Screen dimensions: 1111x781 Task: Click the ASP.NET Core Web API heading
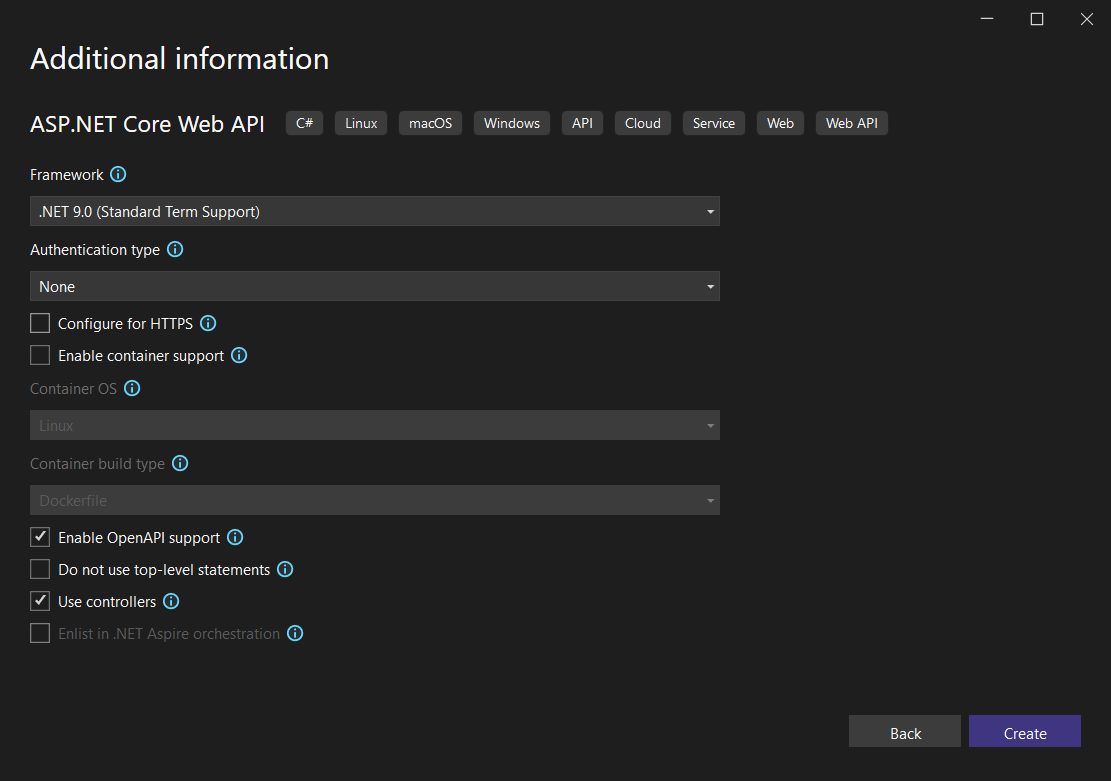point(147,124)
